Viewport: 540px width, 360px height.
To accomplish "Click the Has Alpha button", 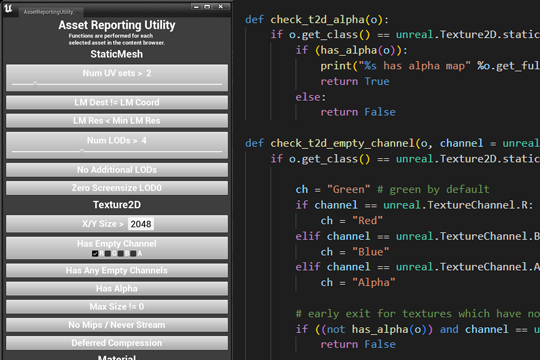I will [117, 288].
